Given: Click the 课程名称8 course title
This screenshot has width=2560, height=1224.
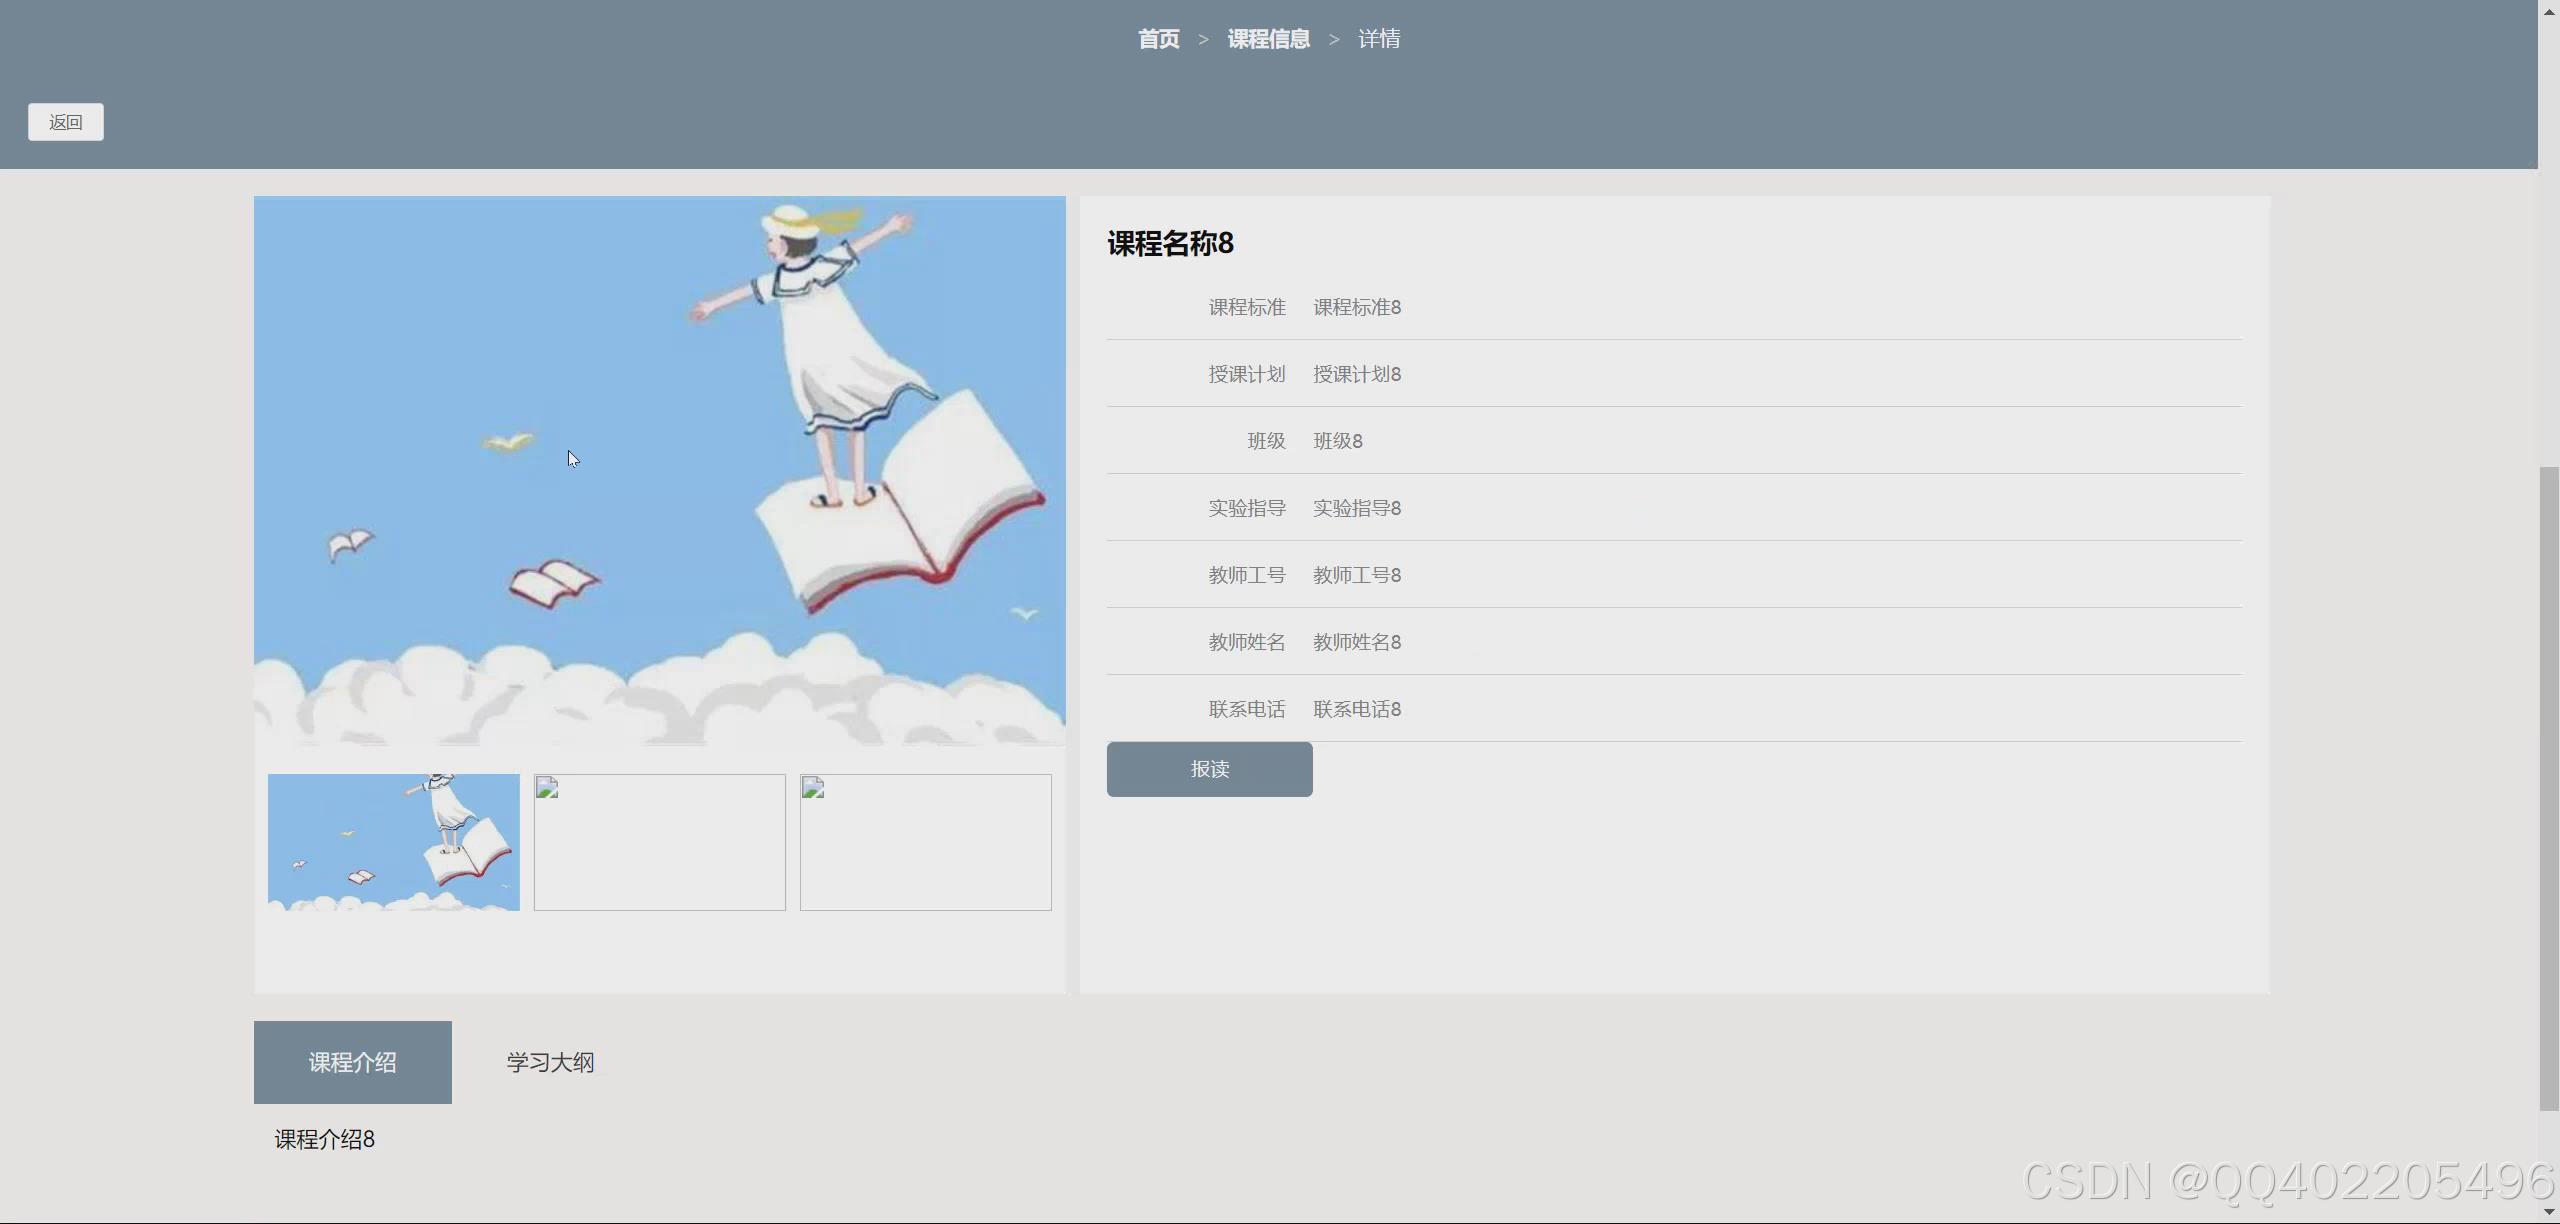Looking at the screenshot, I should [x=1170, y=243].
